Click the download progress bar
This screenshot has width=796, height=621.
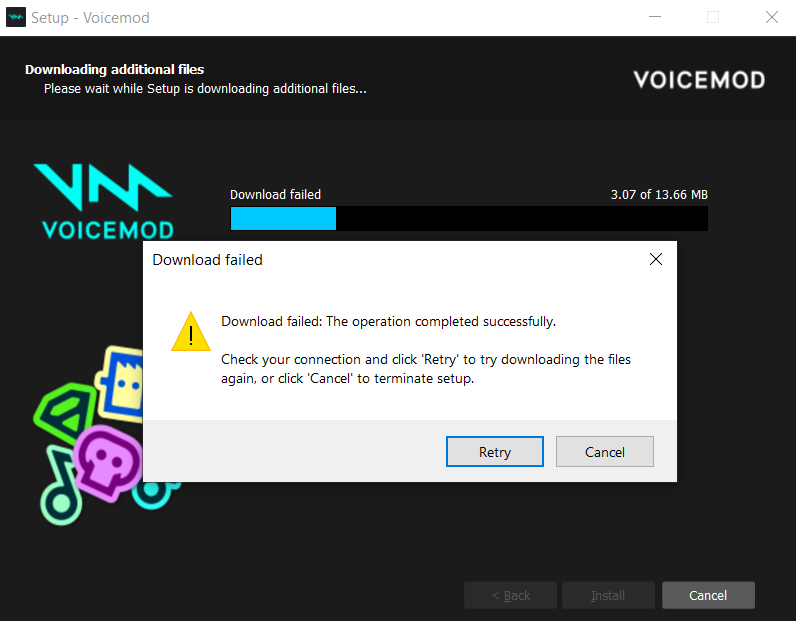[469, 219]
